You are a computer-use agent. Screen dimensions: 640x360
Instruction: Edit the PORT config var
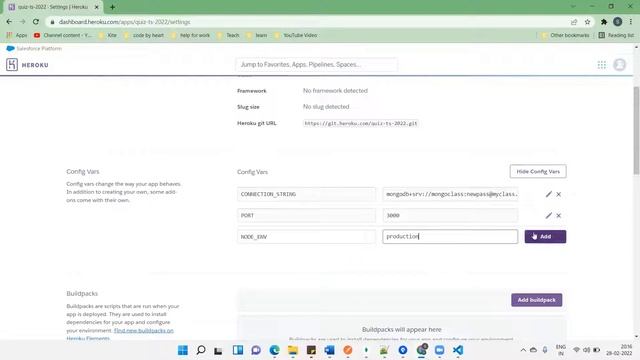click(x=549, y=216)
